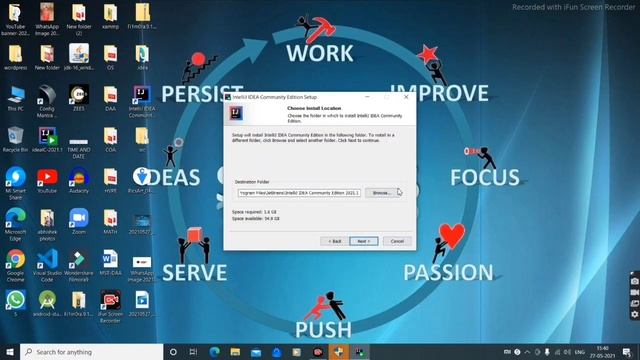Select the This PC desktop icon

point(16,98)
